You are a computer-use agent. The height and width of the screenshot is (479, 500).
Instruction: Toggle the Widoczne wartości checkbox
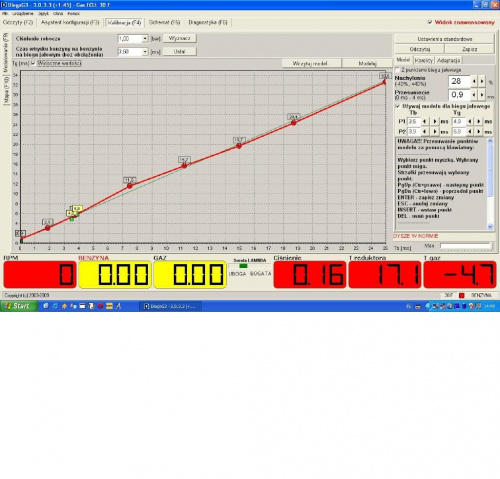(33, 63)
